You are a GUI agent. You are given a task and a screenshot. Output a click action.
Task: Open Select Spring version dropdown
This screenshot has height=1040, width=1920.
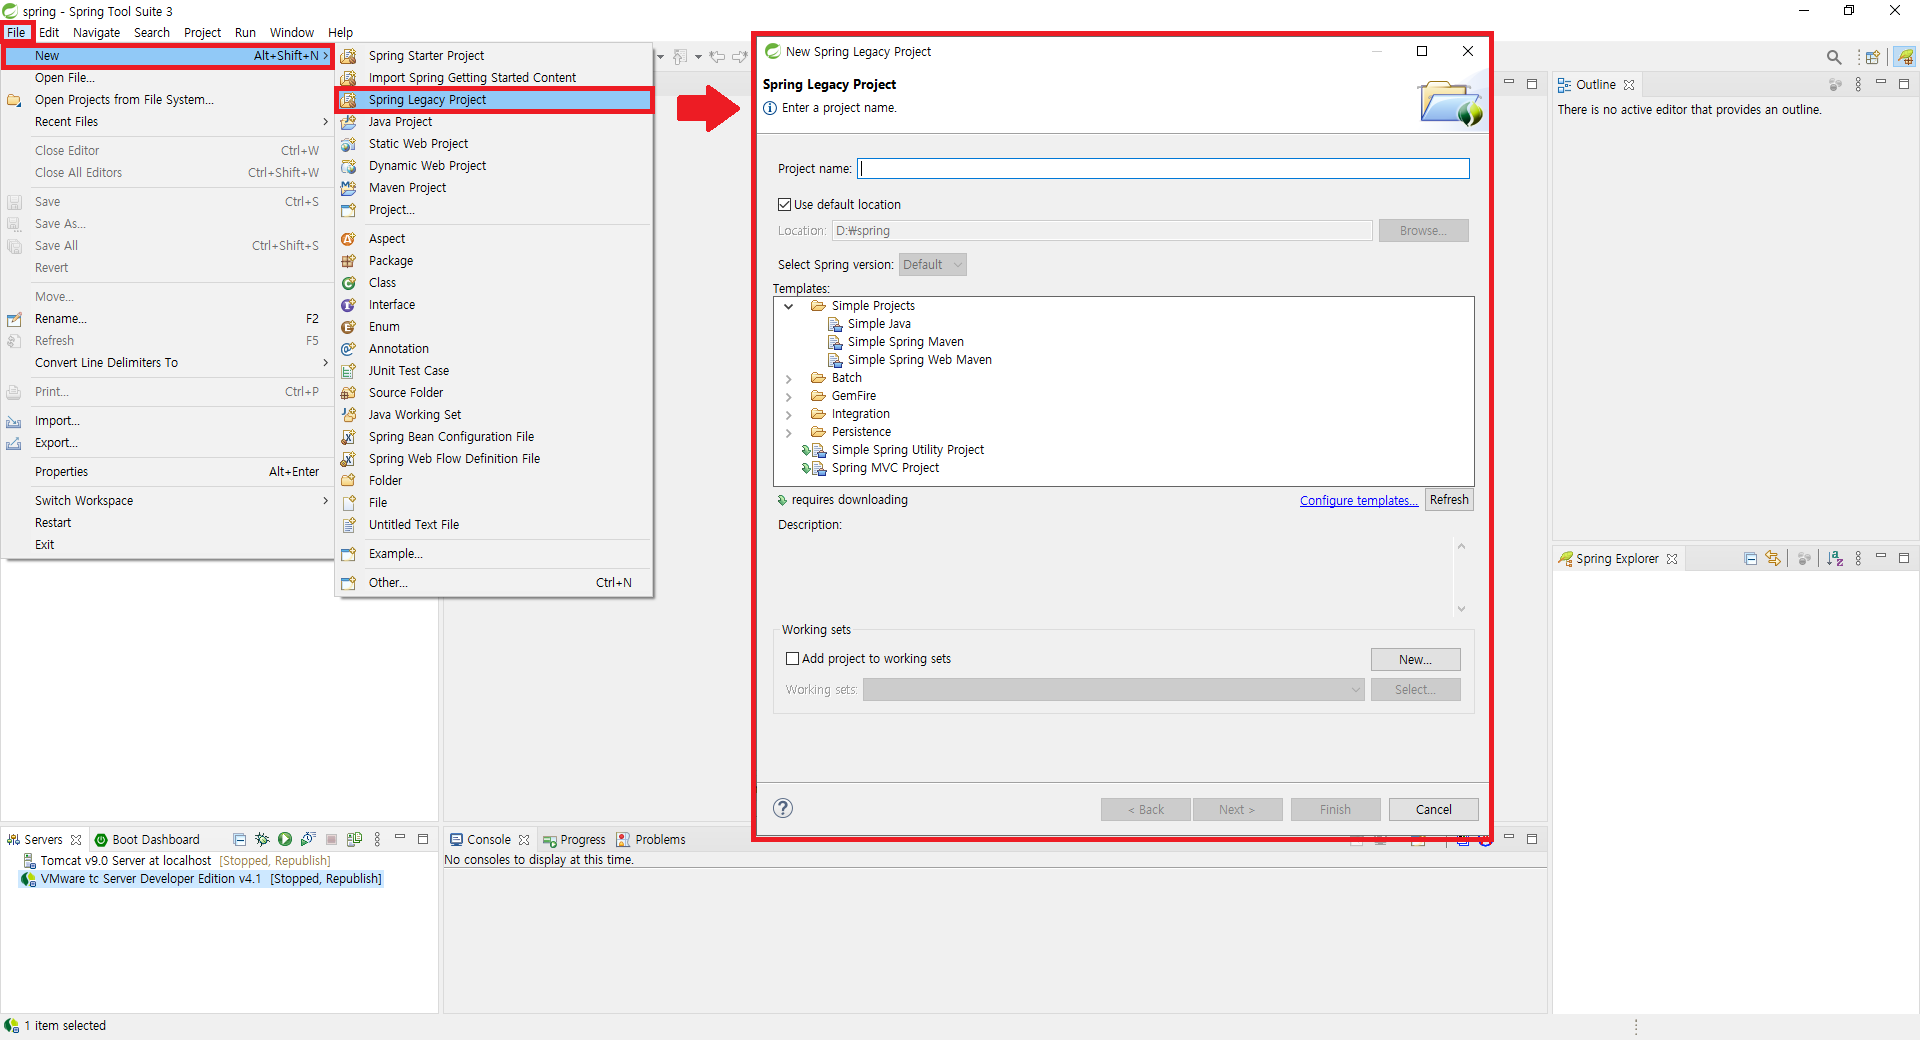pos(932,265)
